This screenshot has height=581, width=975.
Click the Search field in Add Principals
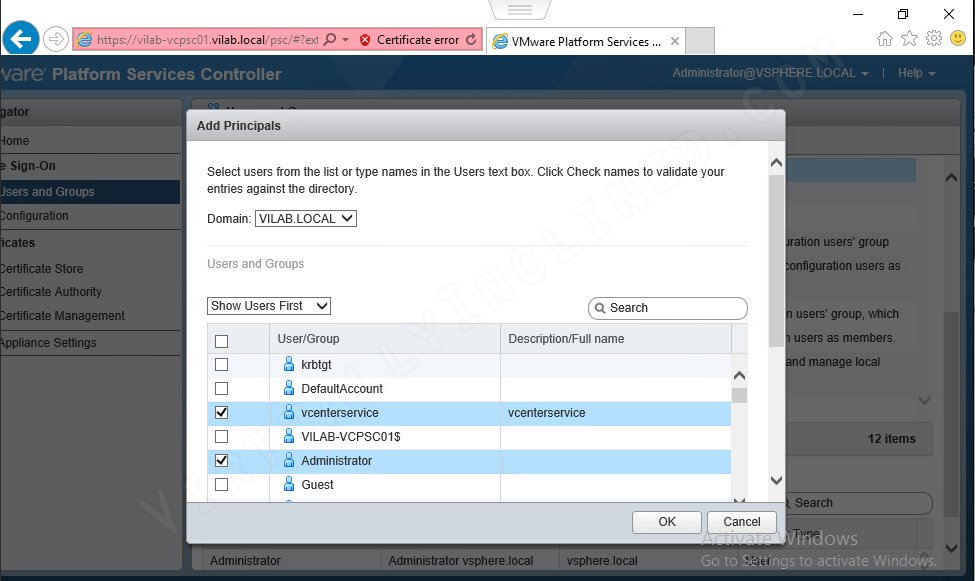click(x=667, y=308)
